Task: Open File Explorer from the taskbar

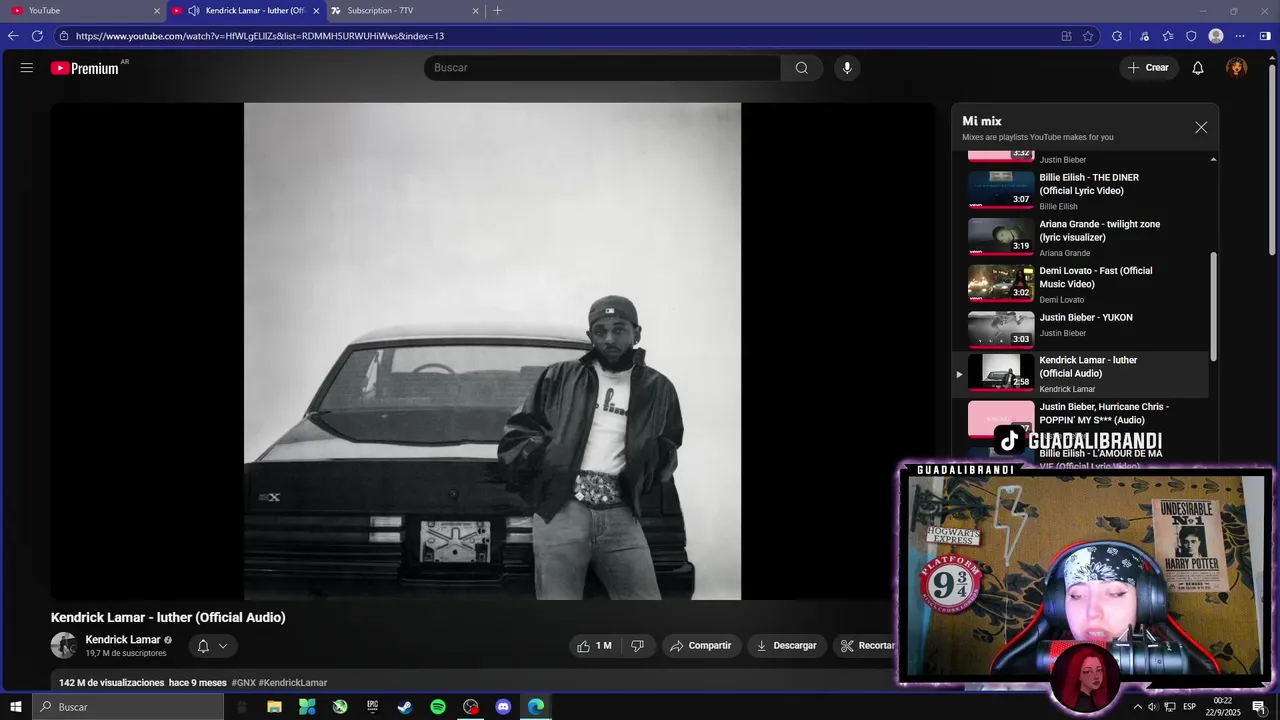Action: click(x=274, y=707)
